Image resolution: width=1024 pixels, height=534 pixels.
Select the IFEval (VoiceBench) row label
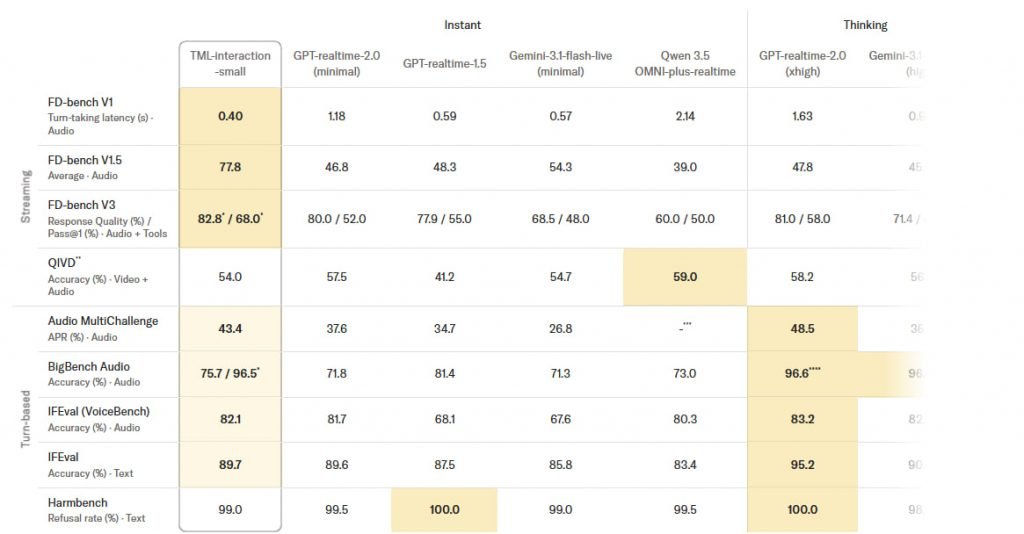click(99, 411)
